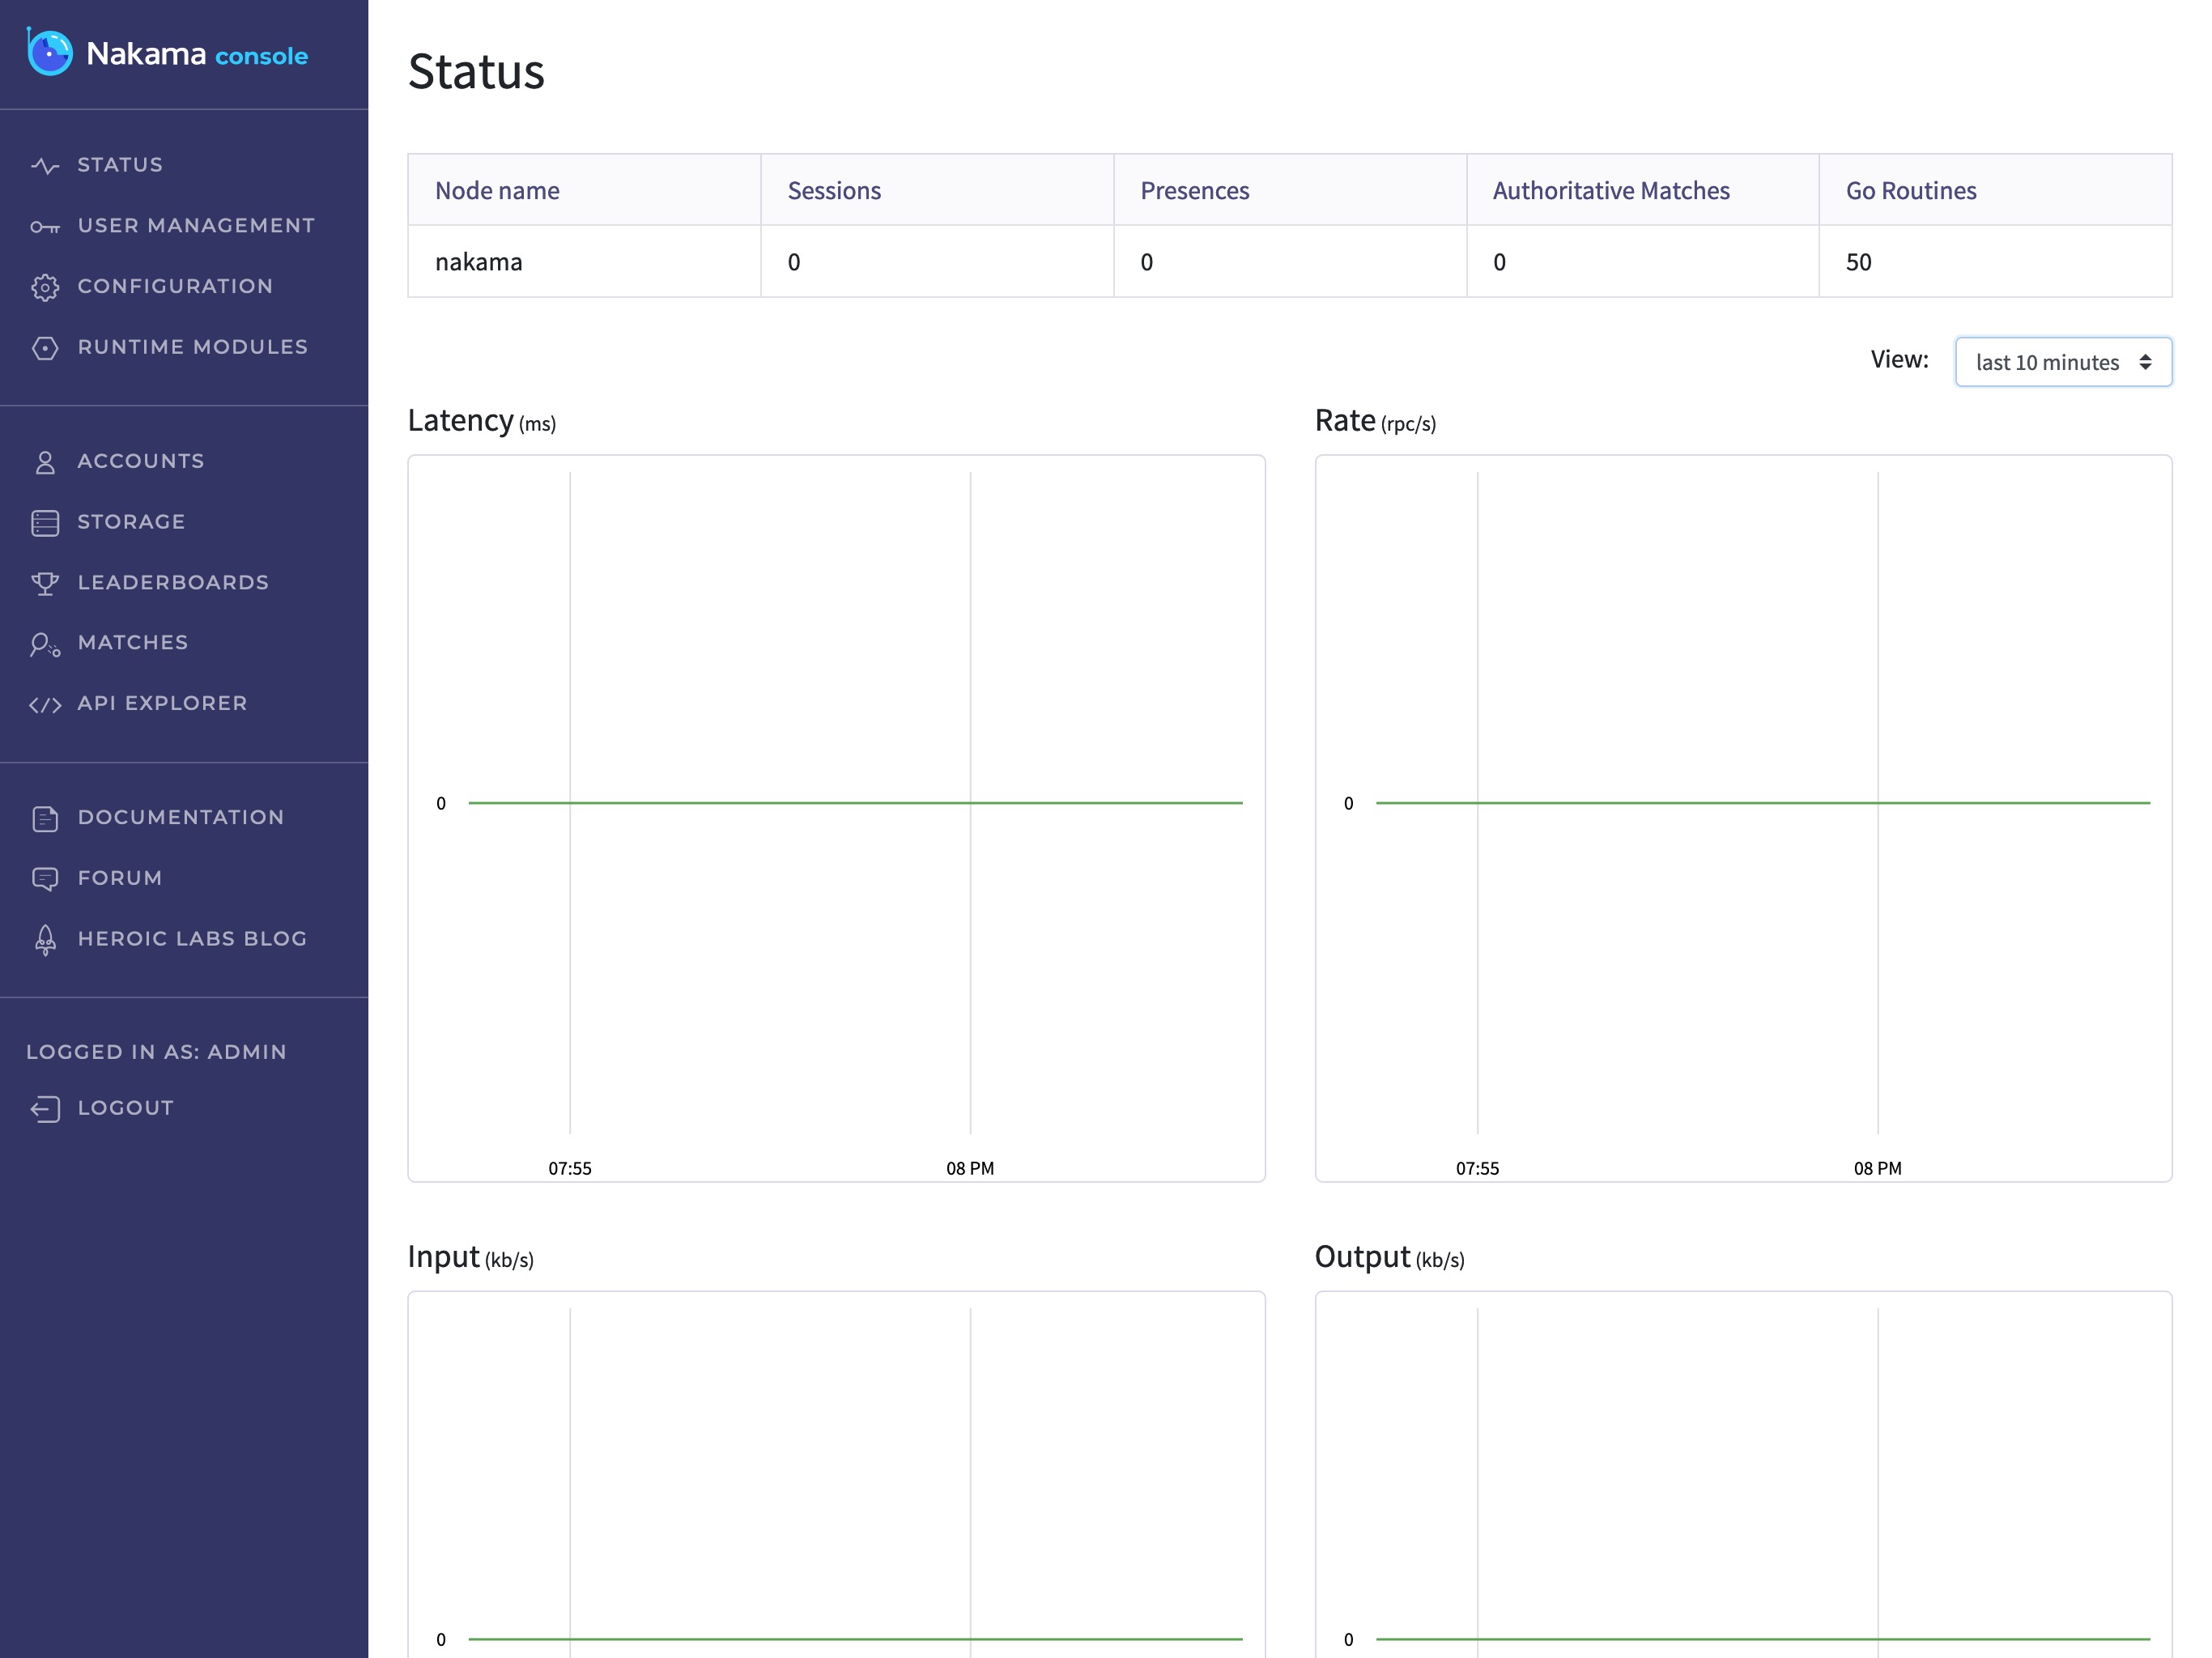This screenshot has height=1658, width=2212.
Task: Click the Matches icon in sidebar
Action: (45, 645)
